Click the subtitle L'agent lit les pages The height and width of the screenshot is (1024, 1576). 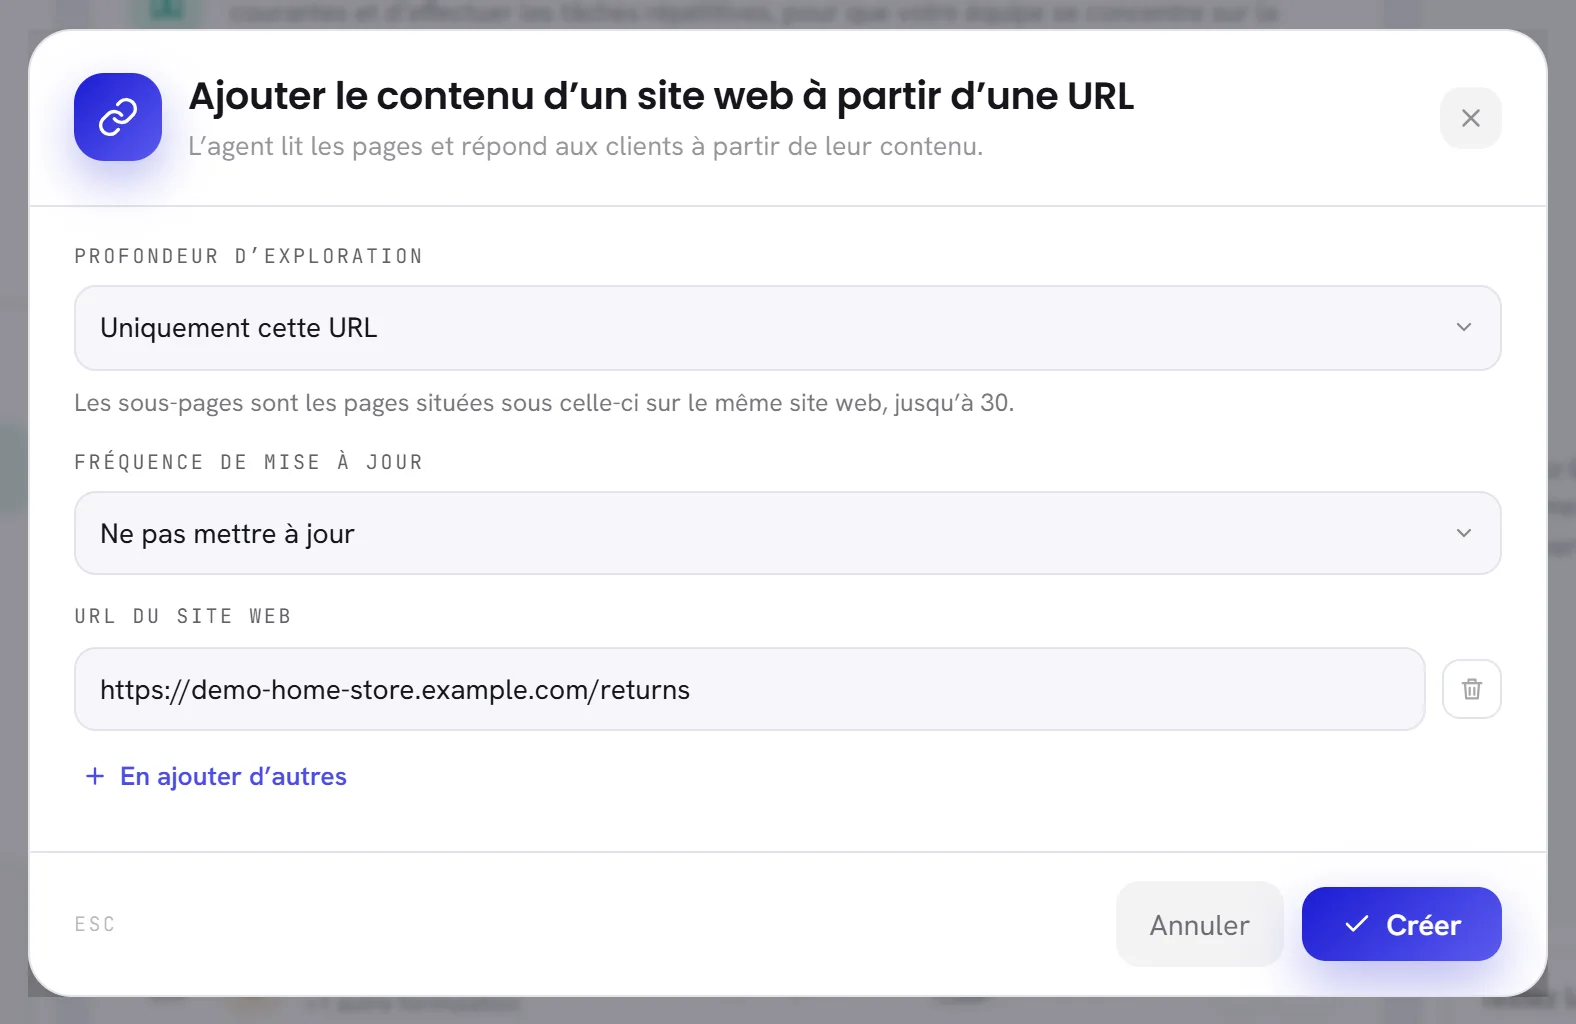pos(585,146)
